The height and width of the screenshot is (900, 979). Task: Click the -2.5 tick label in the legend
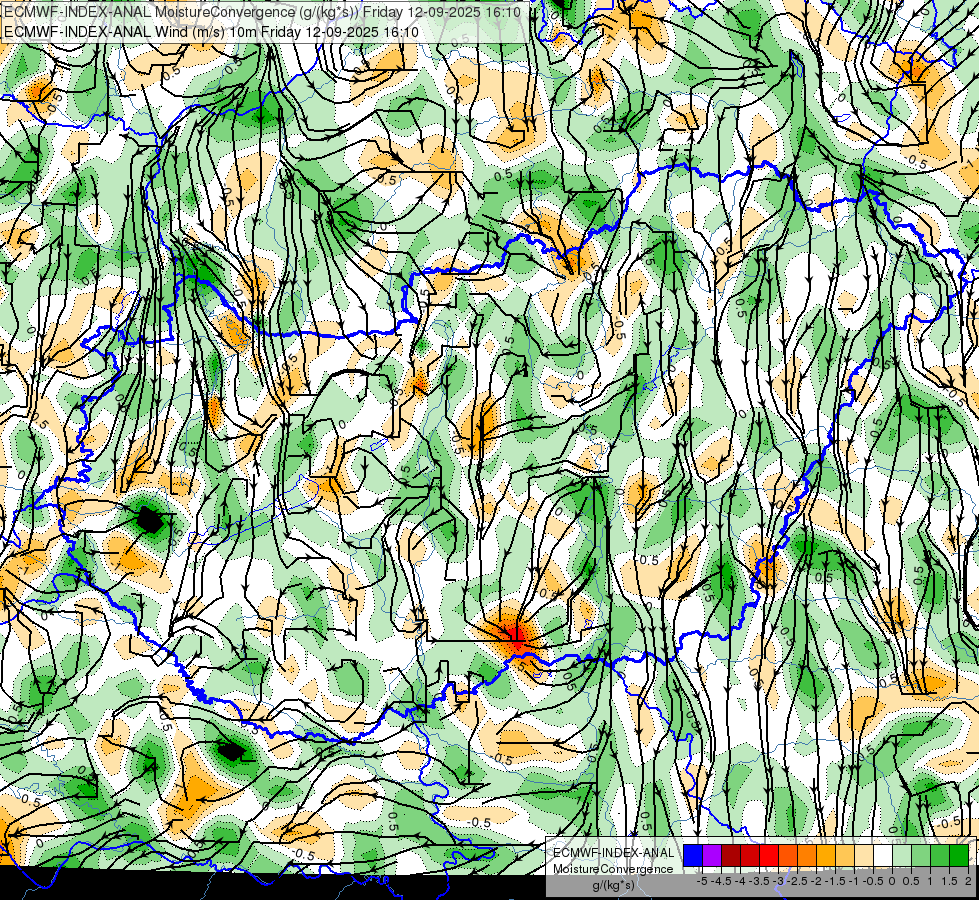[797, 881]
